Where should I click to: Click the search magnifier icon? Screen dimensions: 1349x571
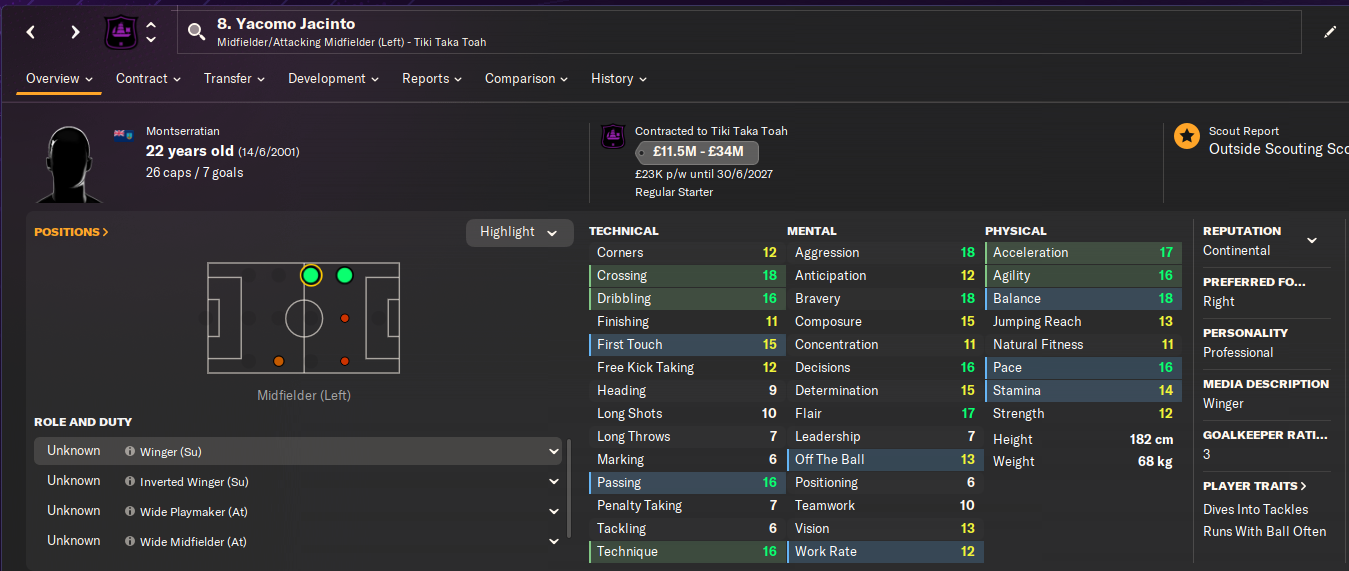[197, 32]
